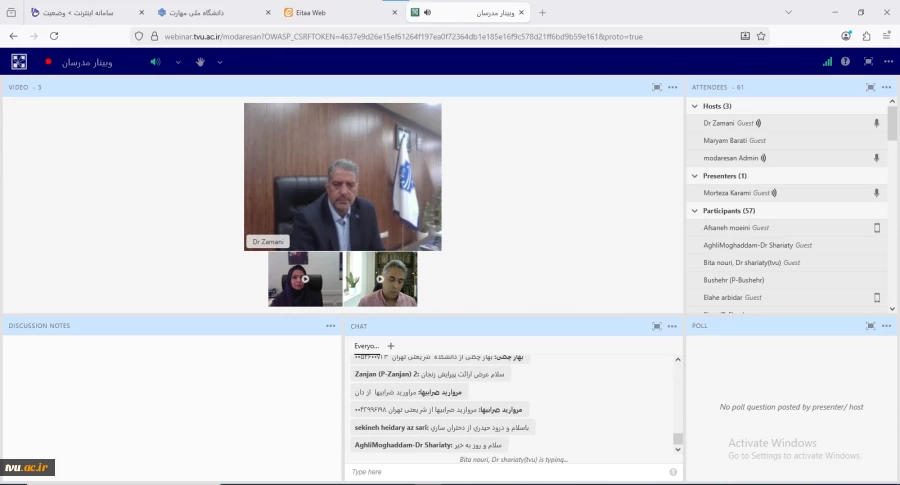
Task: Click the red recording indicator dot
Action: (x=48, y=62)
